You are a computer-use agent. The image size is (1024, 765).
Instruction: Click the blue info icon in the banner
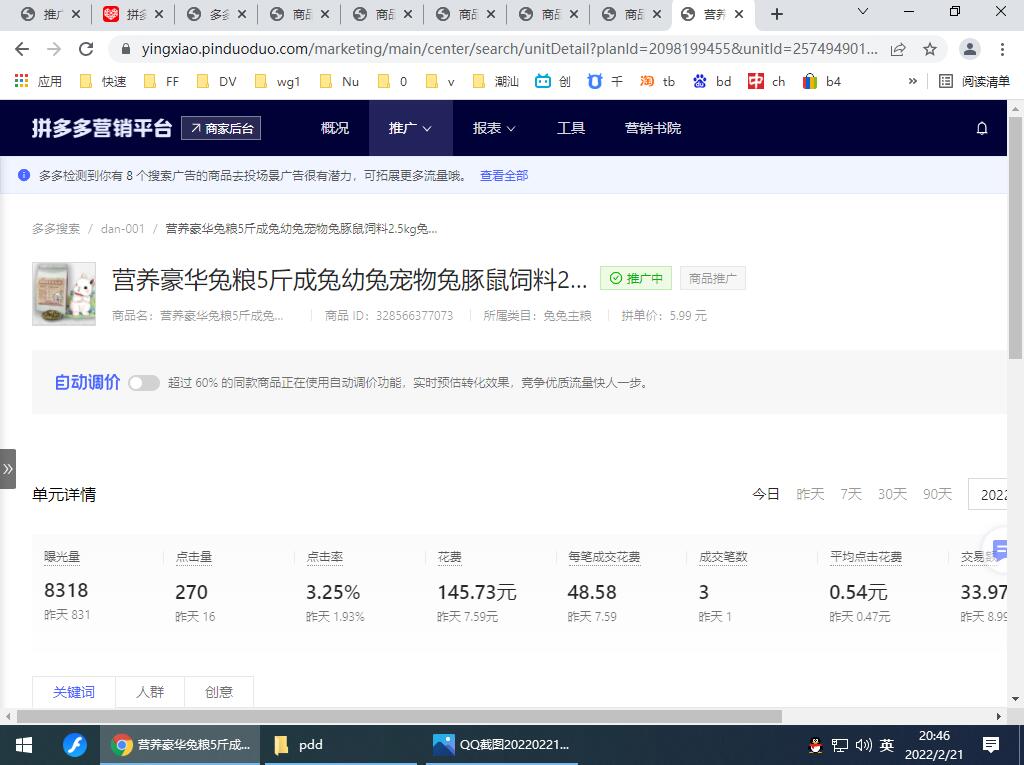24,175
